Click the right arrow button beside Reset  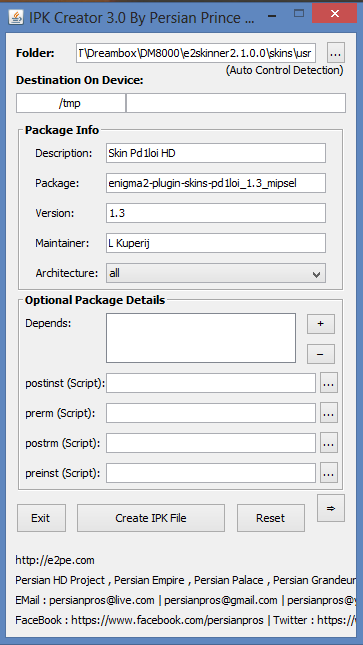coord(331,508)
